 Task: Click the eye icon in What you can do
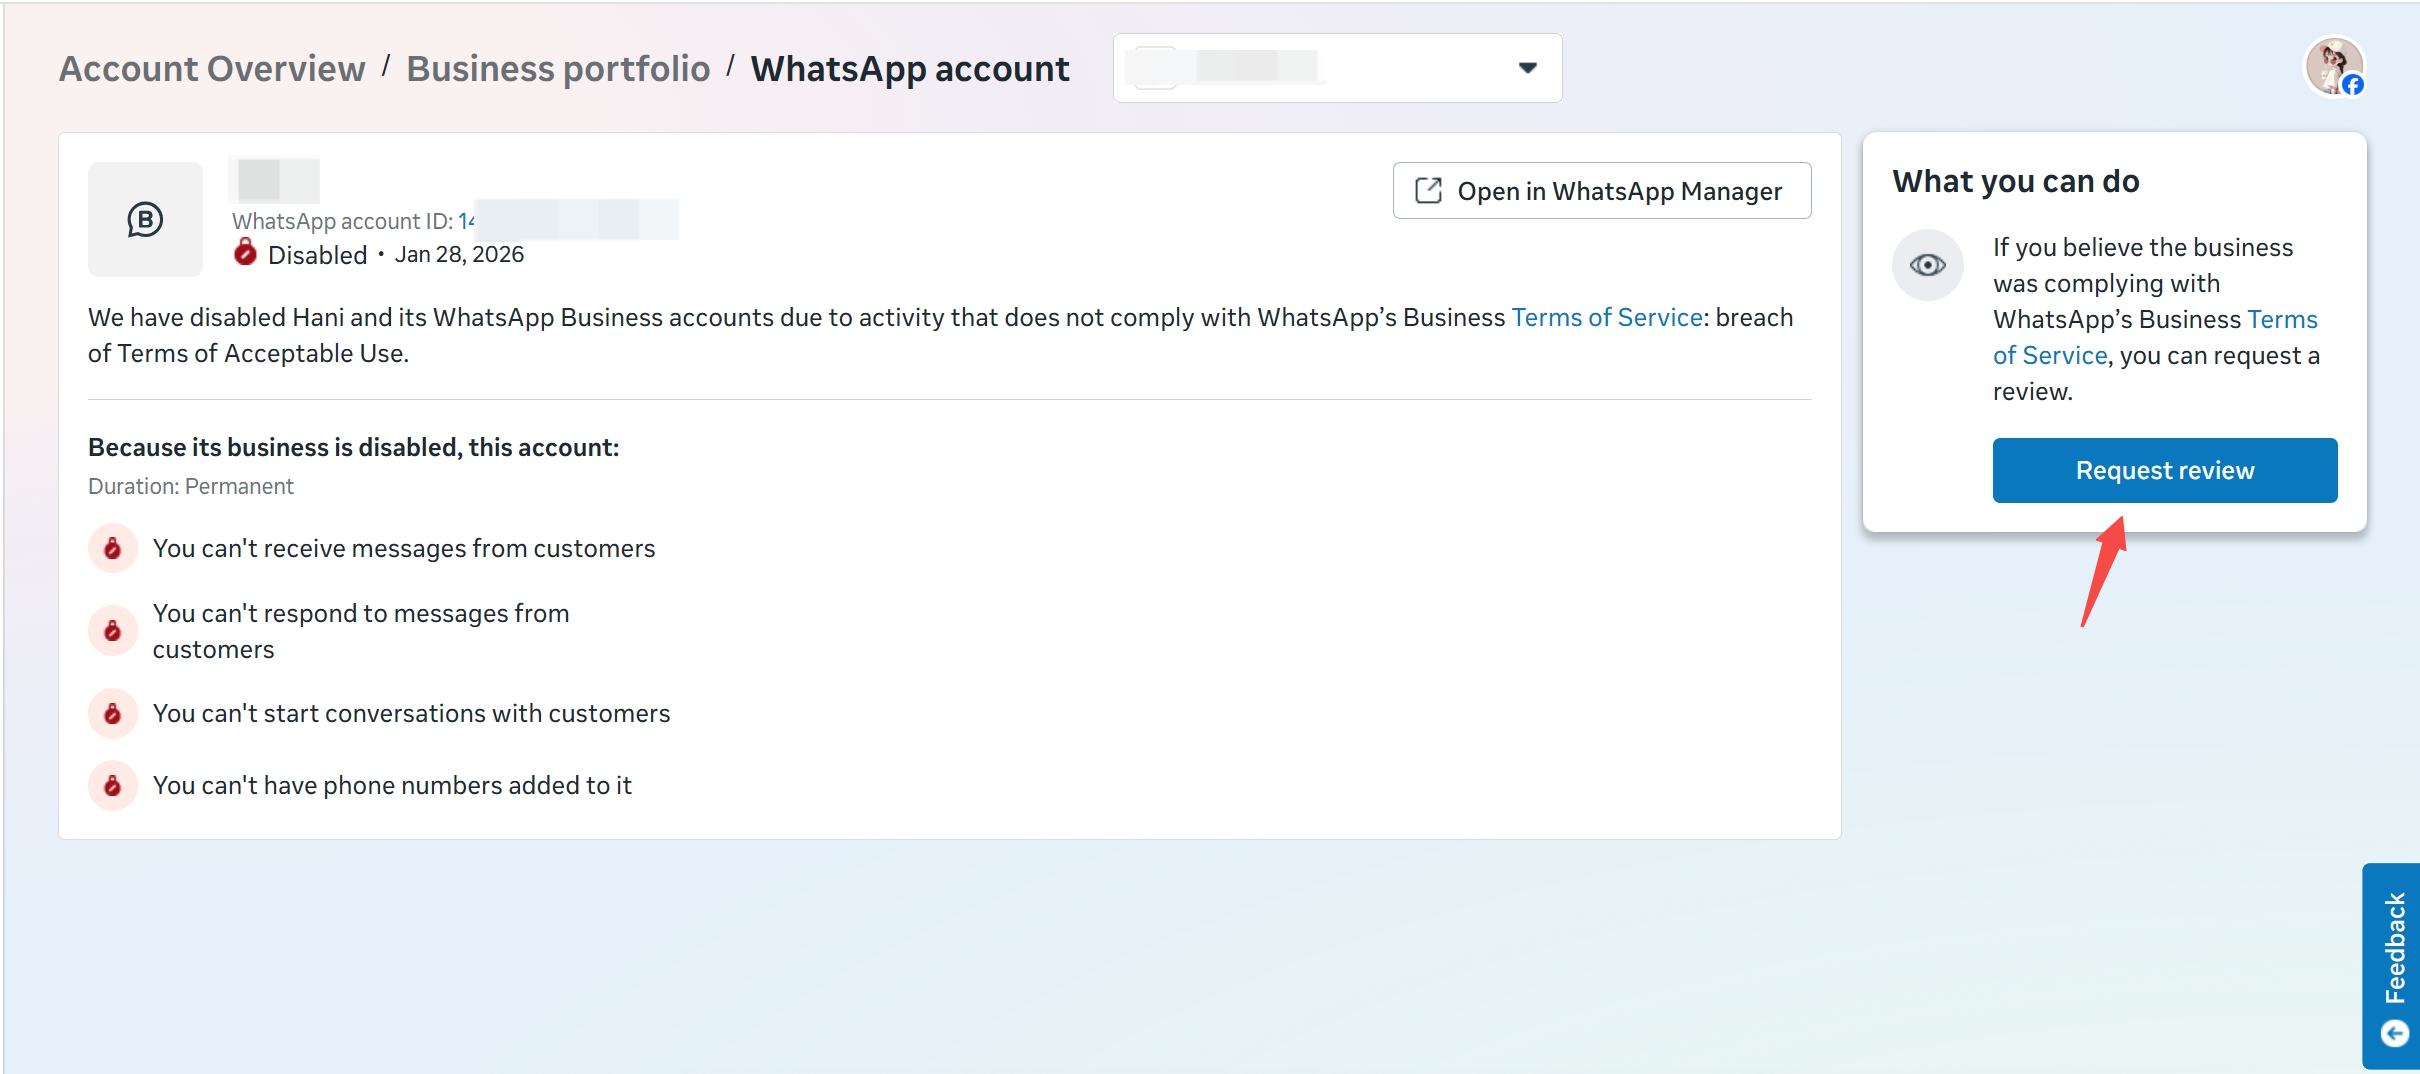point(1927,265)
